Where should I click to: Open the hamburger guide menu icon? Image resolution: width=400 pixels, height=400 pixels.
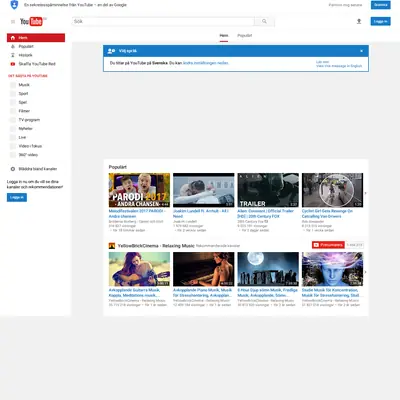pyautogui.click(x=13, y=22)
